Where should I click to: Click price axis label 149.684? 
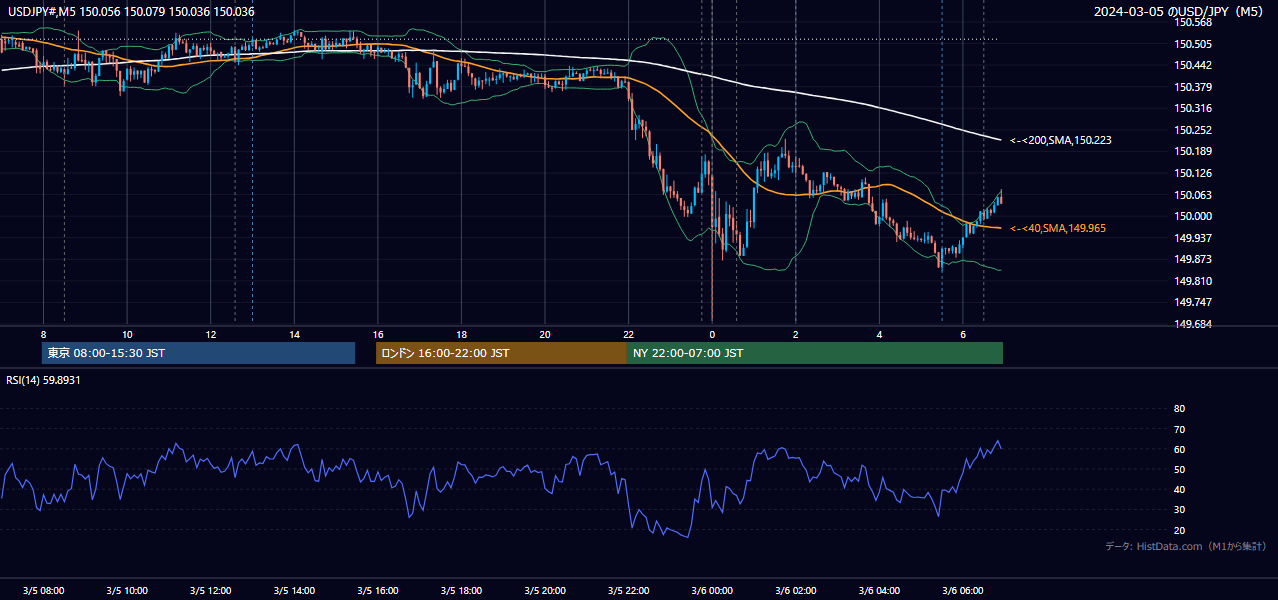[x=1193, y=324]
